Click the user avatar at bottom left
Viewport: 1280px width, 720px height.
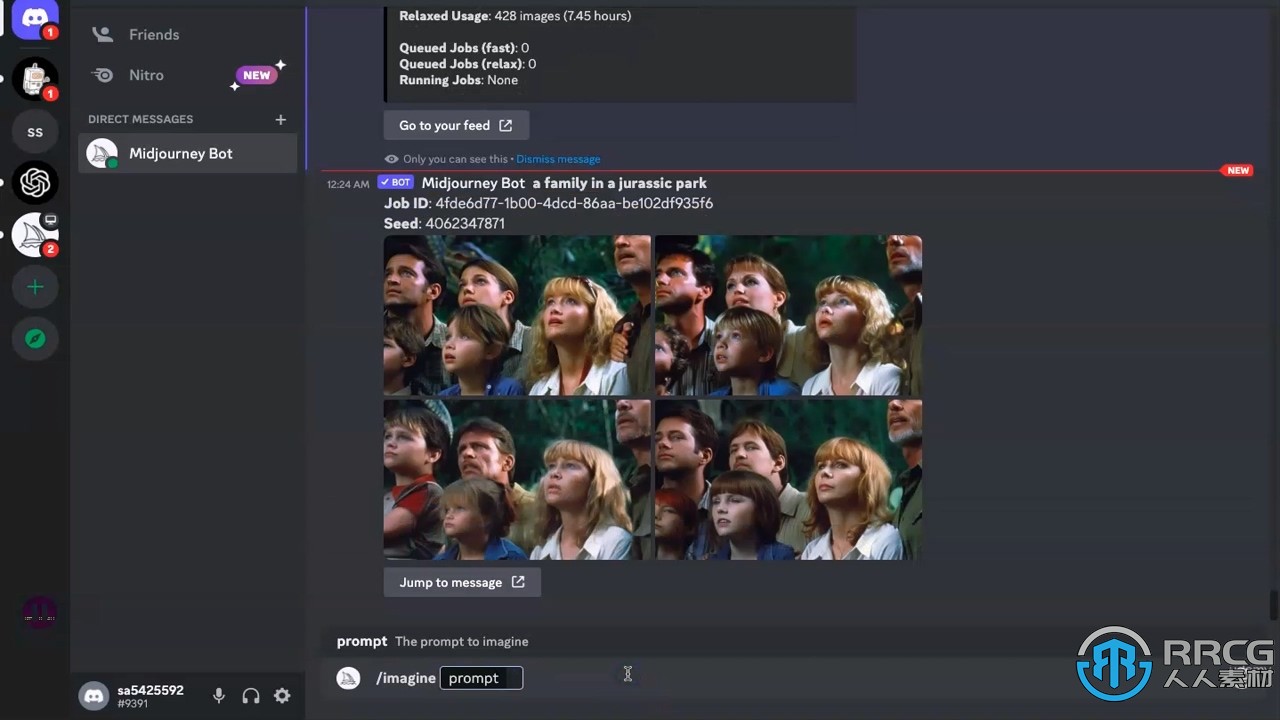point(94,696)
